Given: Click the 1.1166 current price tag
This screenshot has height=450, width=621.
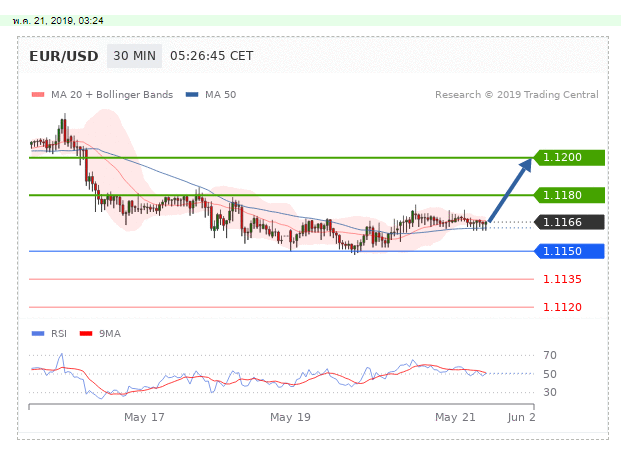Looking at the screenshot, I should 569,222.
